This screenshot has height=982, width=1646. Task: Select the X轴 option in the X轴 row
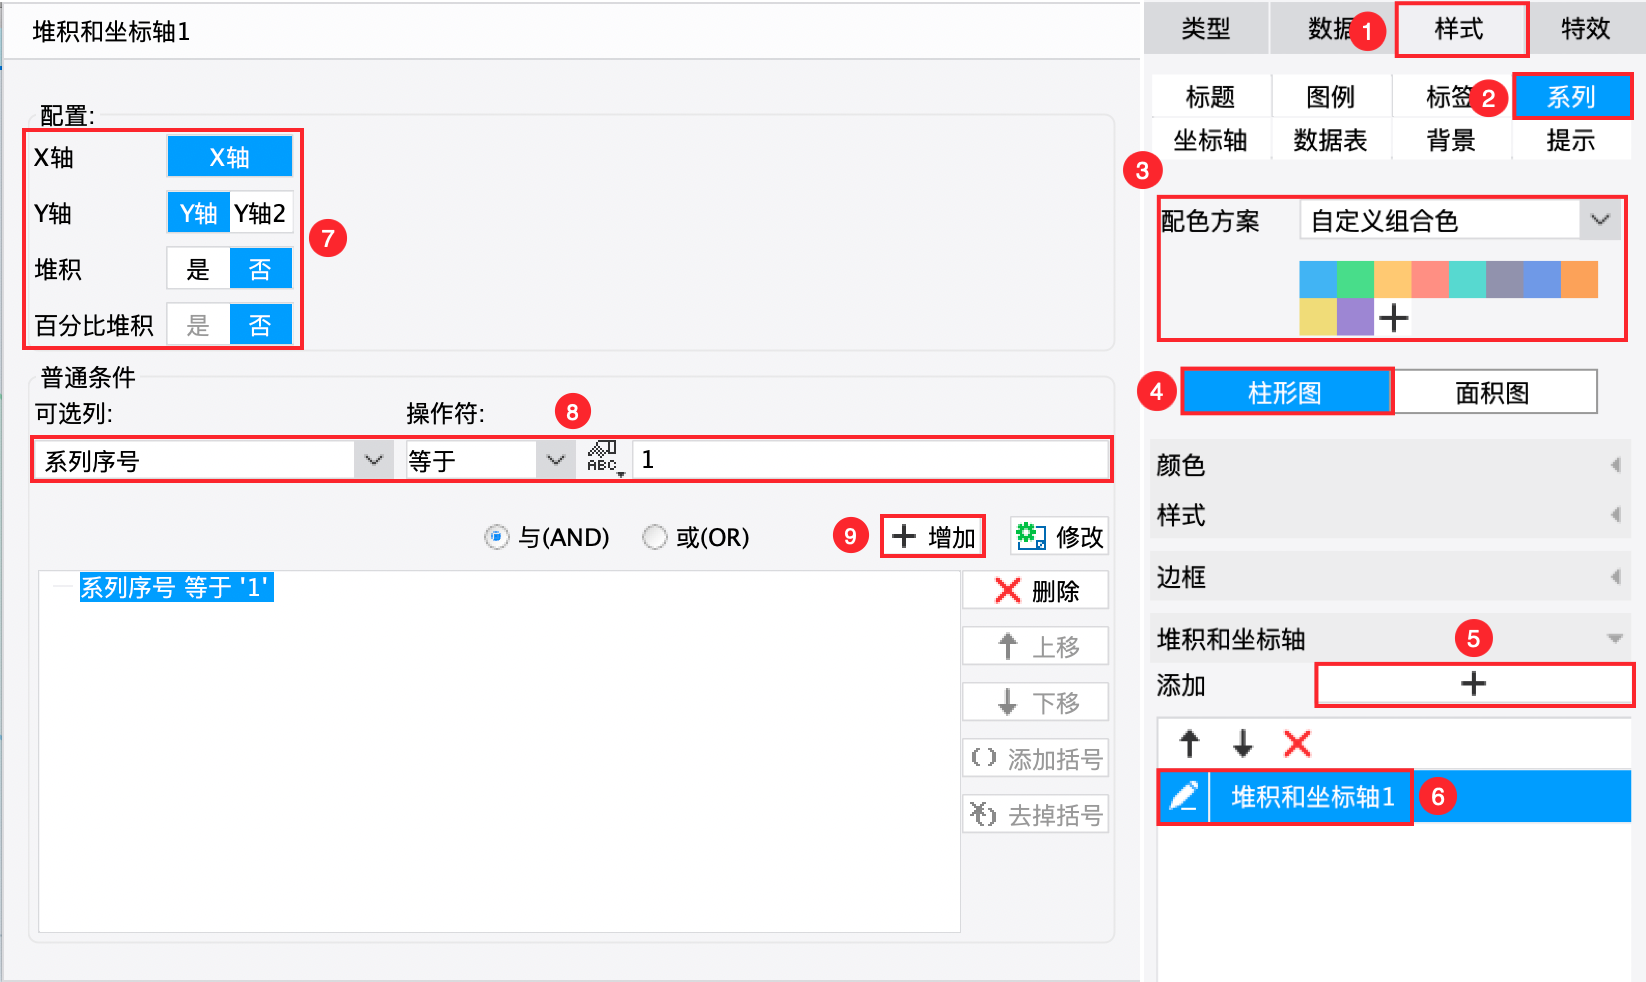click(x=230, y=157)
